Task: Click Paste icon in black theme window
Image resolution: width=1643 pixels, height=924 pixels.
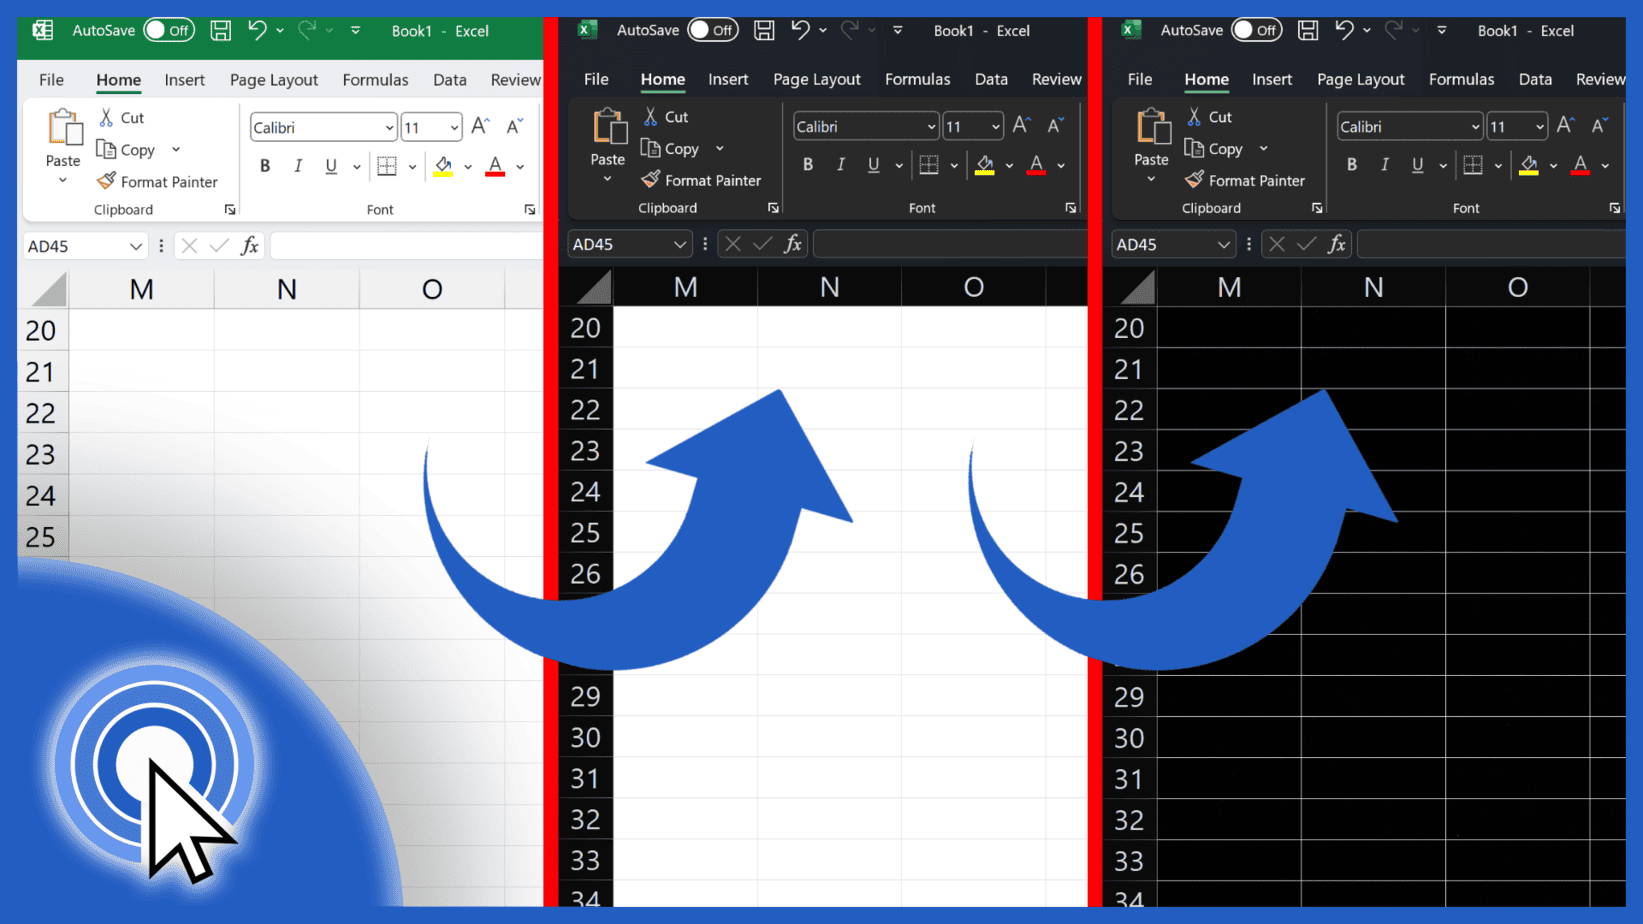Action: pyautogui.click(x=1152, y=128)
